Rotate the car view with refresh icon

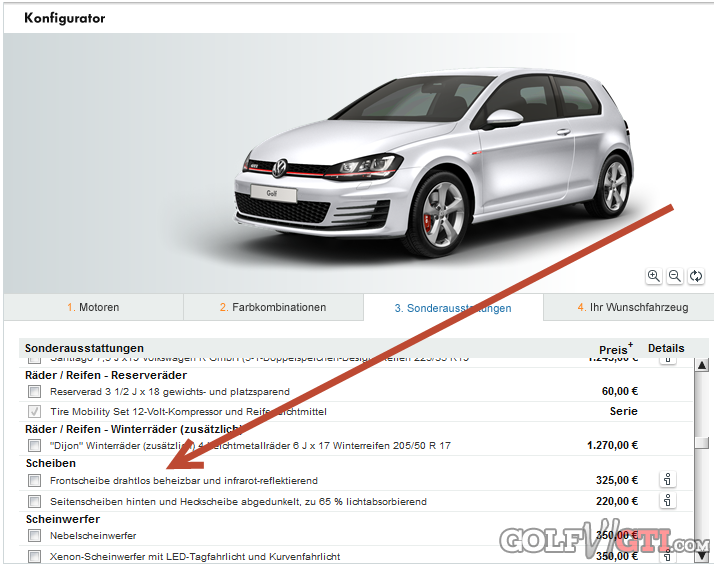[x=696, y=276]
